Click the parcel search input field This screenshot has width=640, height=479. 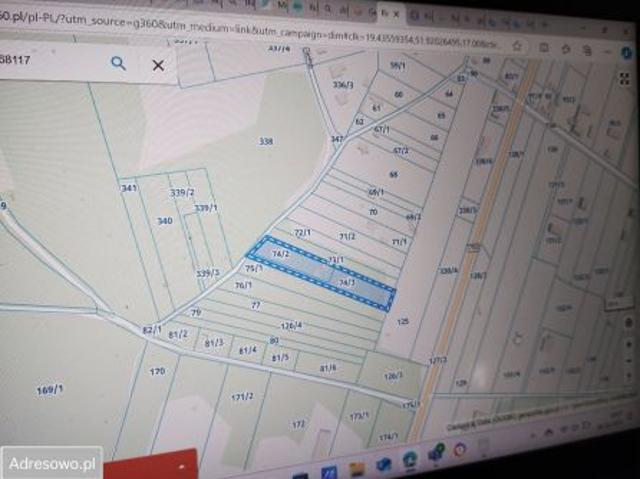(50, 64)
